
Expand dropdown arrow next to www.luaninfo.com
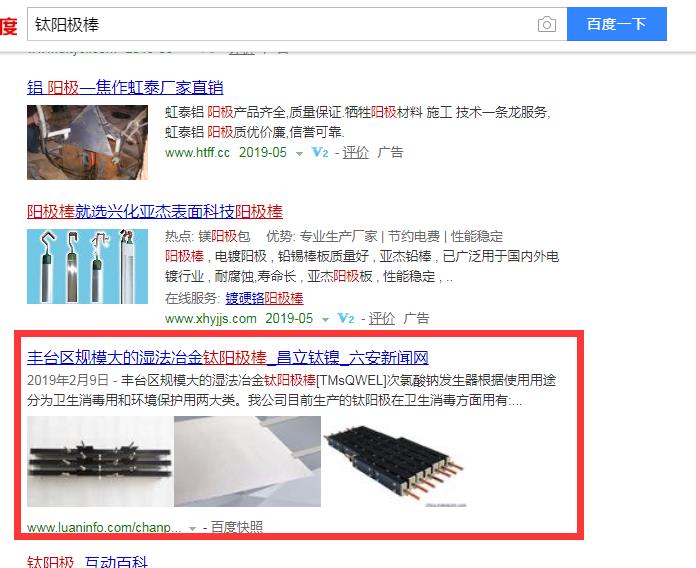(x=192, y=529)
